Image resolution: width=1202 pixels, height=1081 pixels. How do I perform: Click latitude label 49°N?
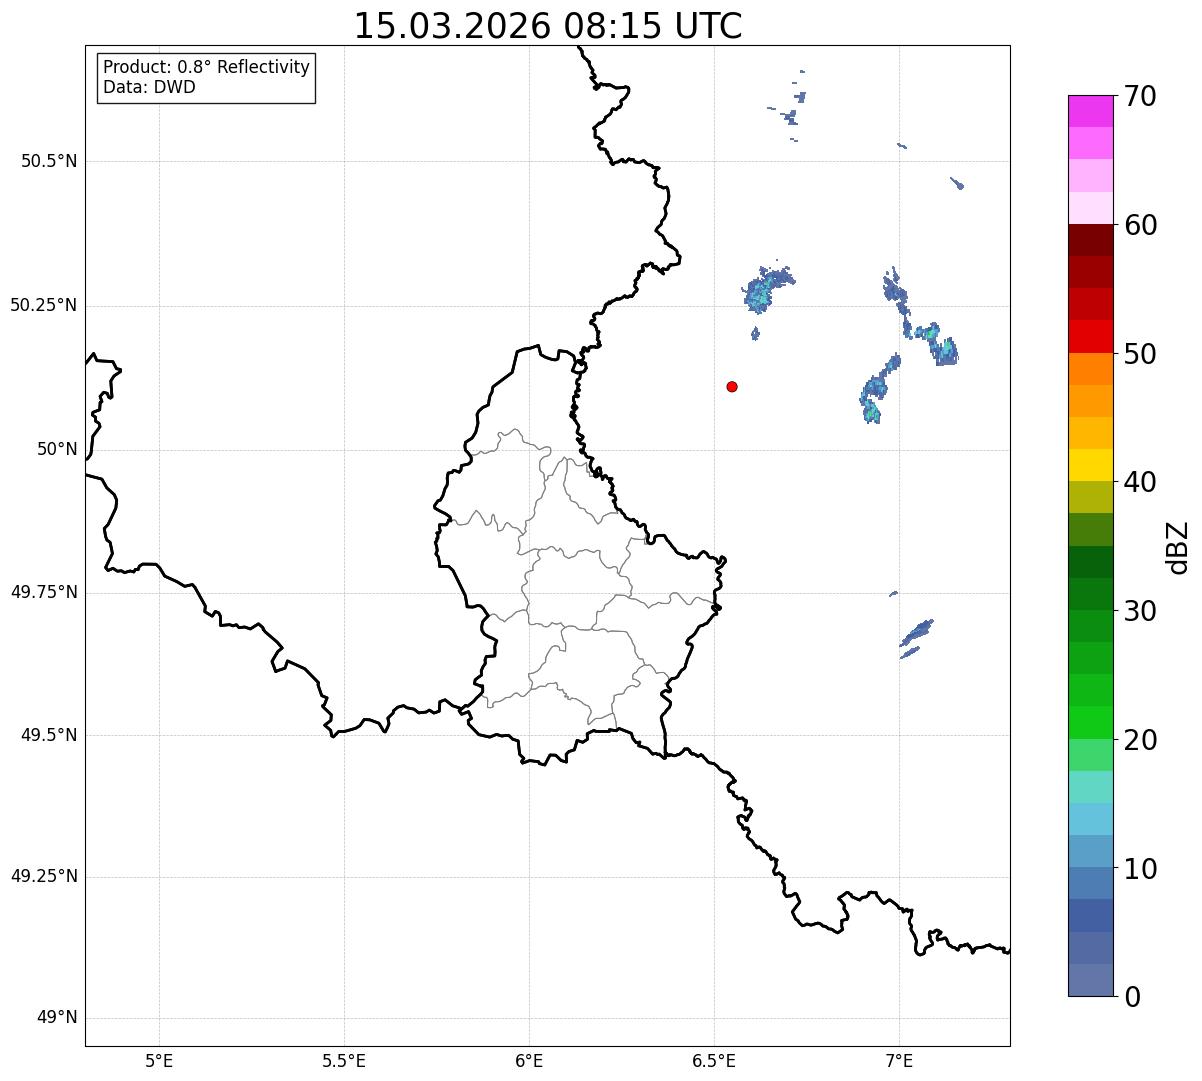click(x=57, y=1018)
